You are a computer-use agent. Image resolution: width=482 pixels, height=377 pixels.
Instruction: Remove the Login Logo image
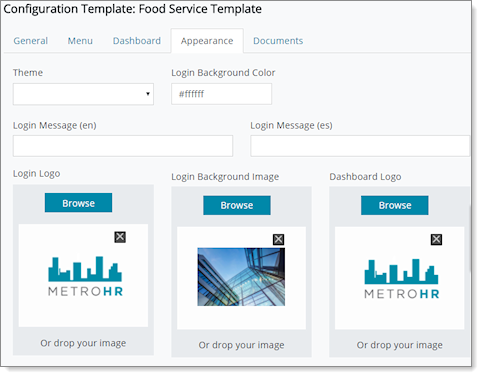click(120, 237)
